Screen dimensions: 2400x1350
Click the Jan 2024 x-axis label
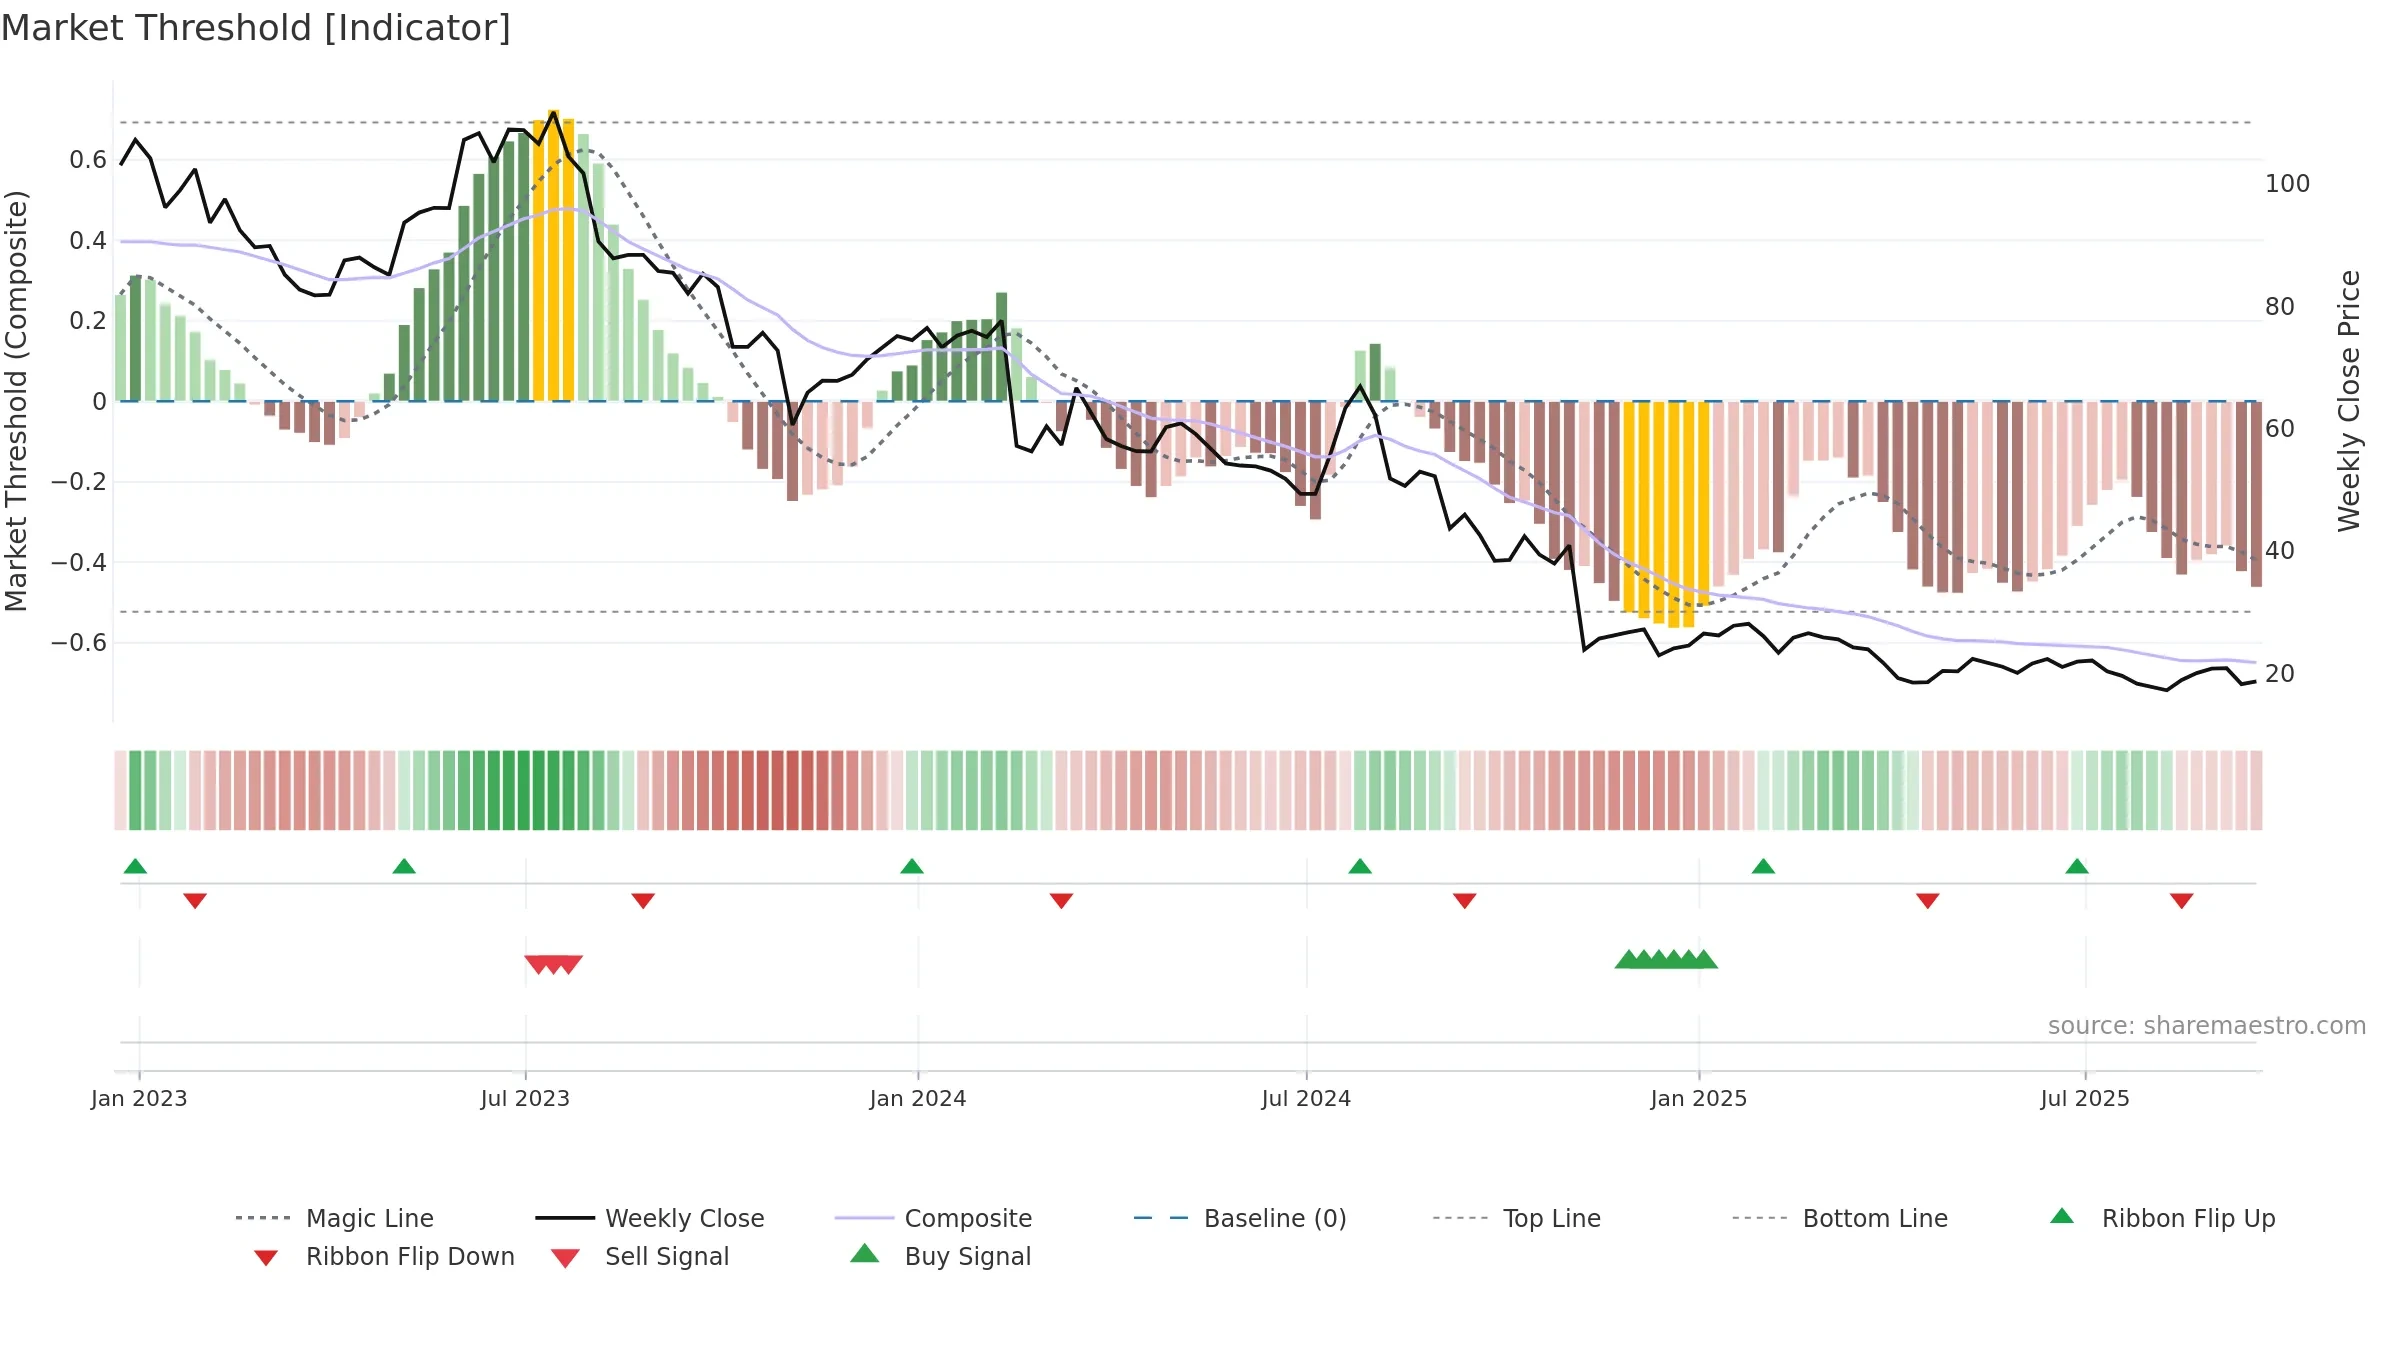pyautogui.click(x=918, y=1098)
